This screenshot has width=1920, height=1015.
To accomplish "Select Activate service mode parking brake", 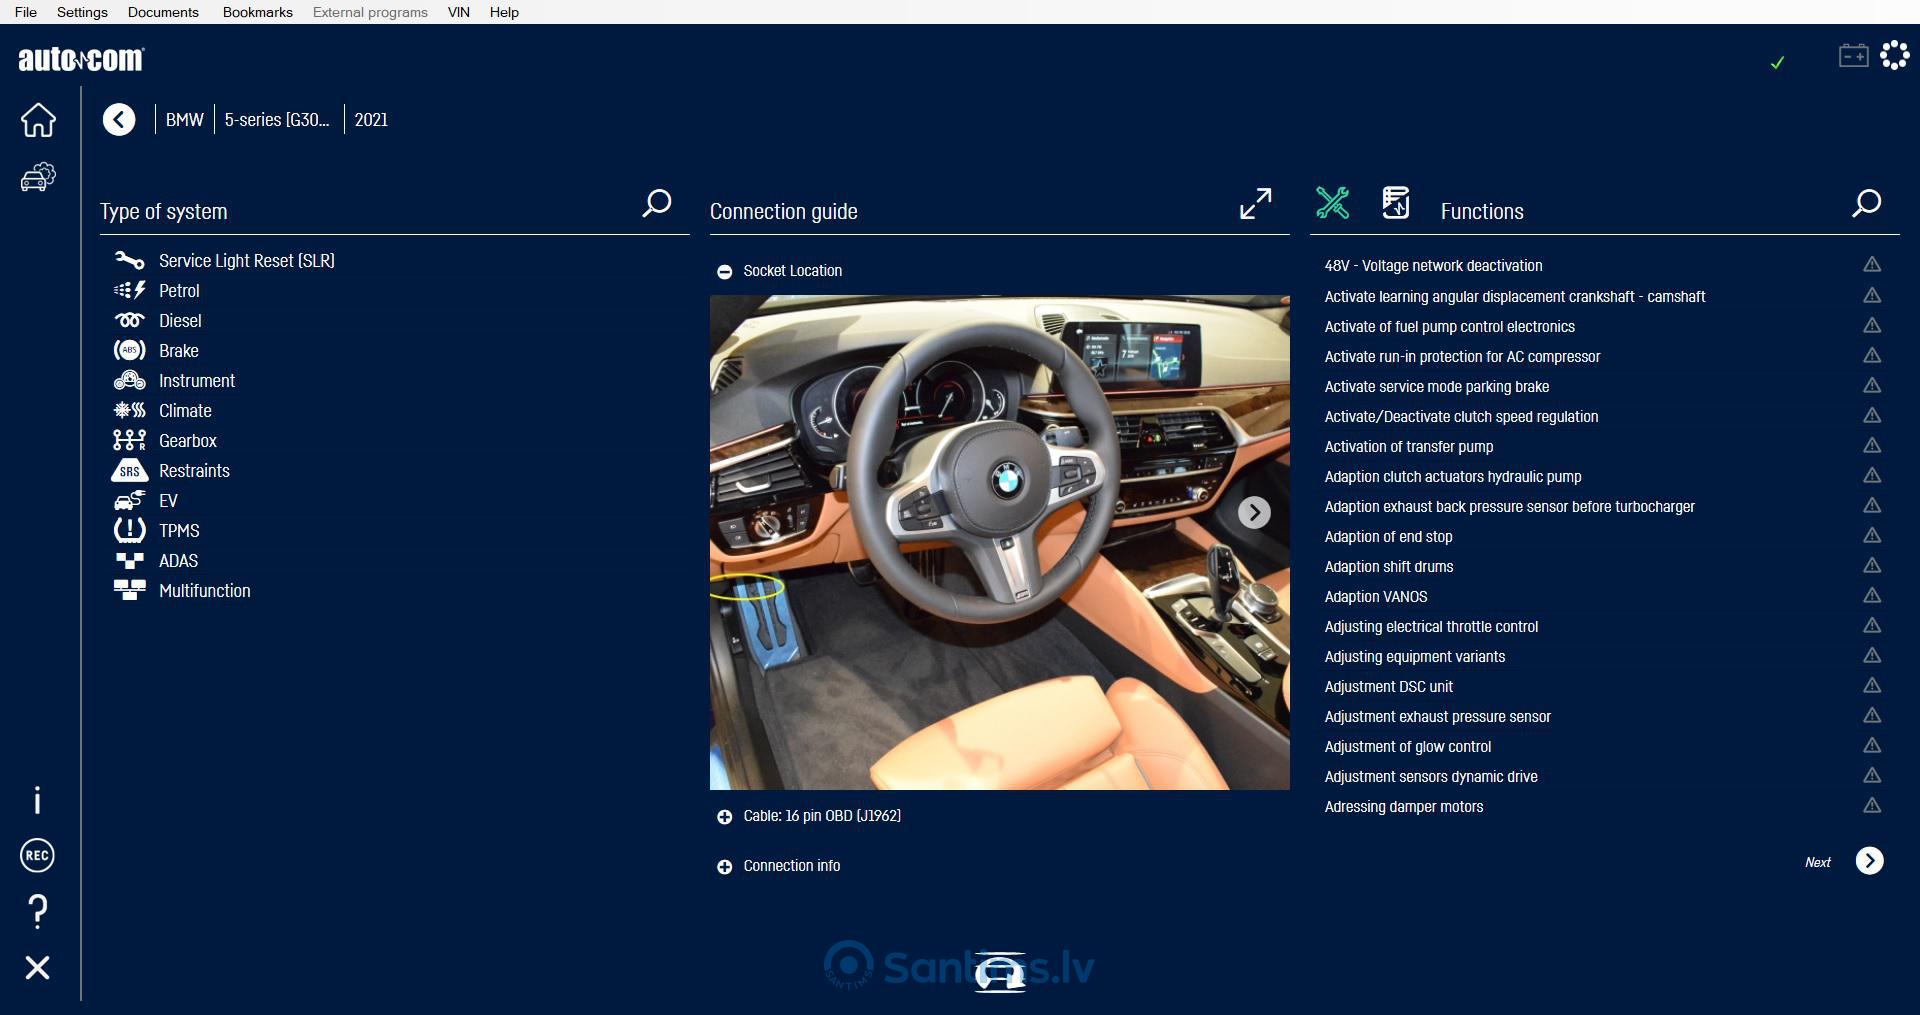I will (x=1436, y=387).
